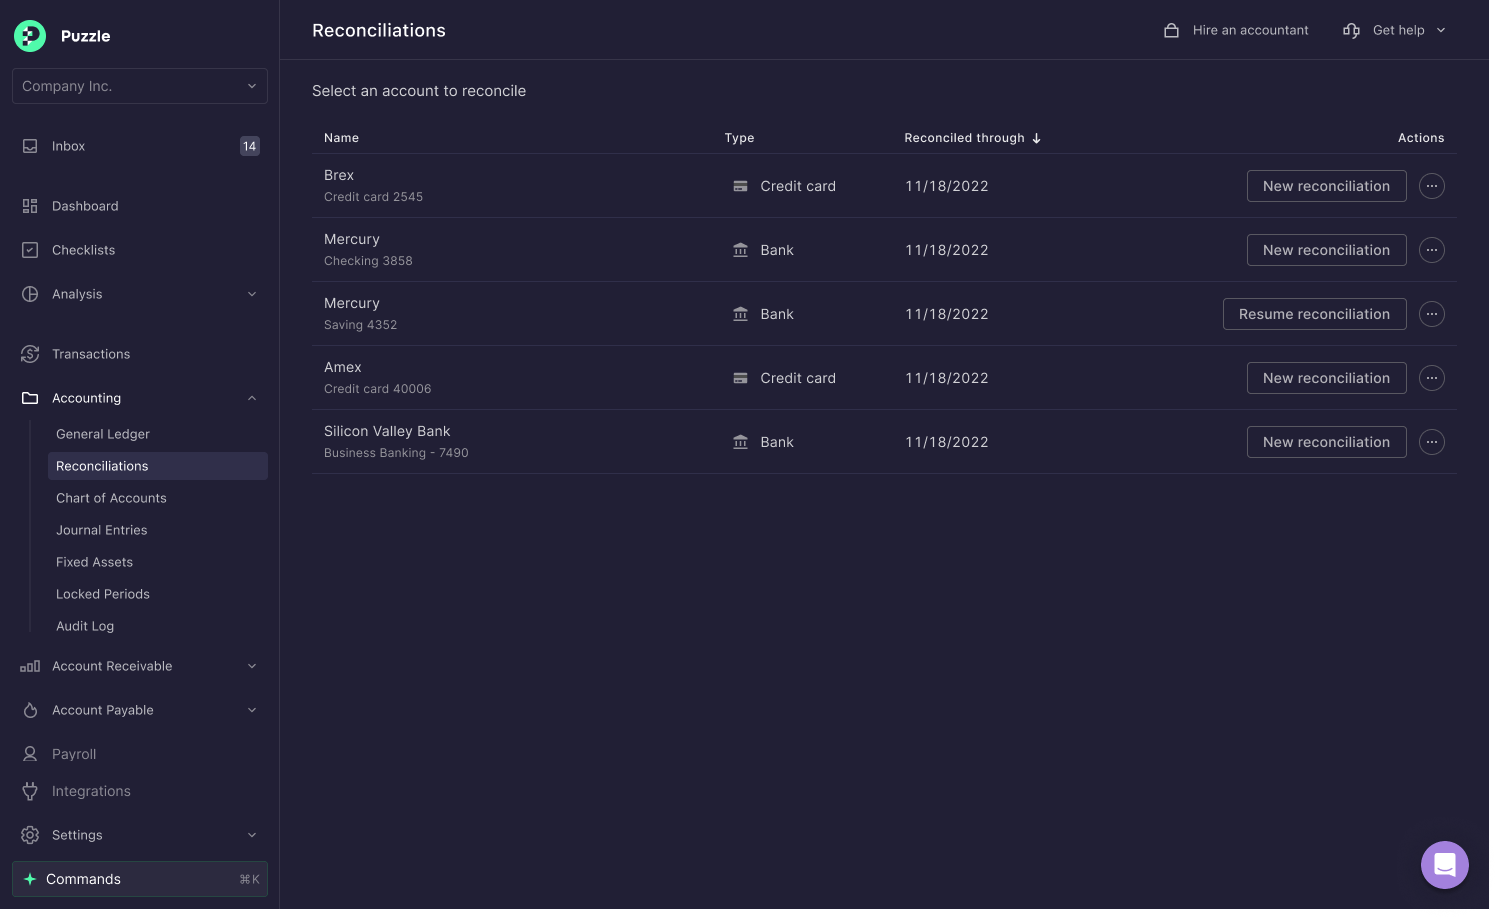Click the credit card icon in Brex row

click(740, 186)
